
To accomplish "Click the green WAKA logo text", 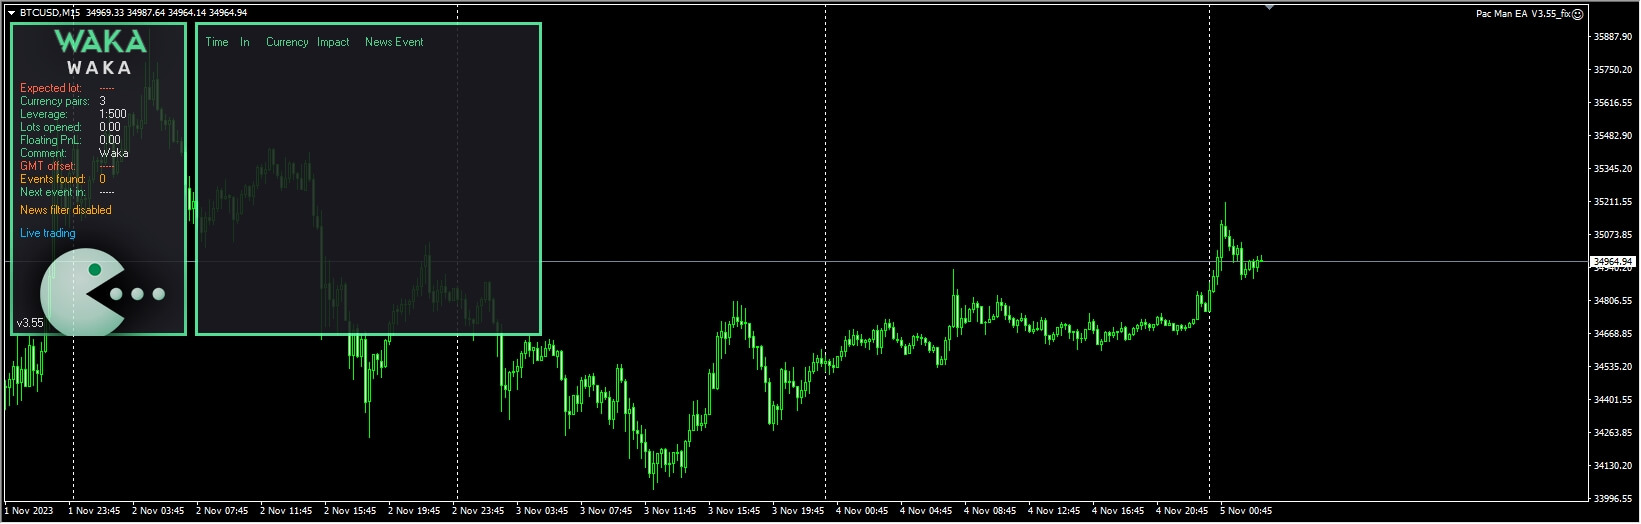I will [x=100, y=41].
